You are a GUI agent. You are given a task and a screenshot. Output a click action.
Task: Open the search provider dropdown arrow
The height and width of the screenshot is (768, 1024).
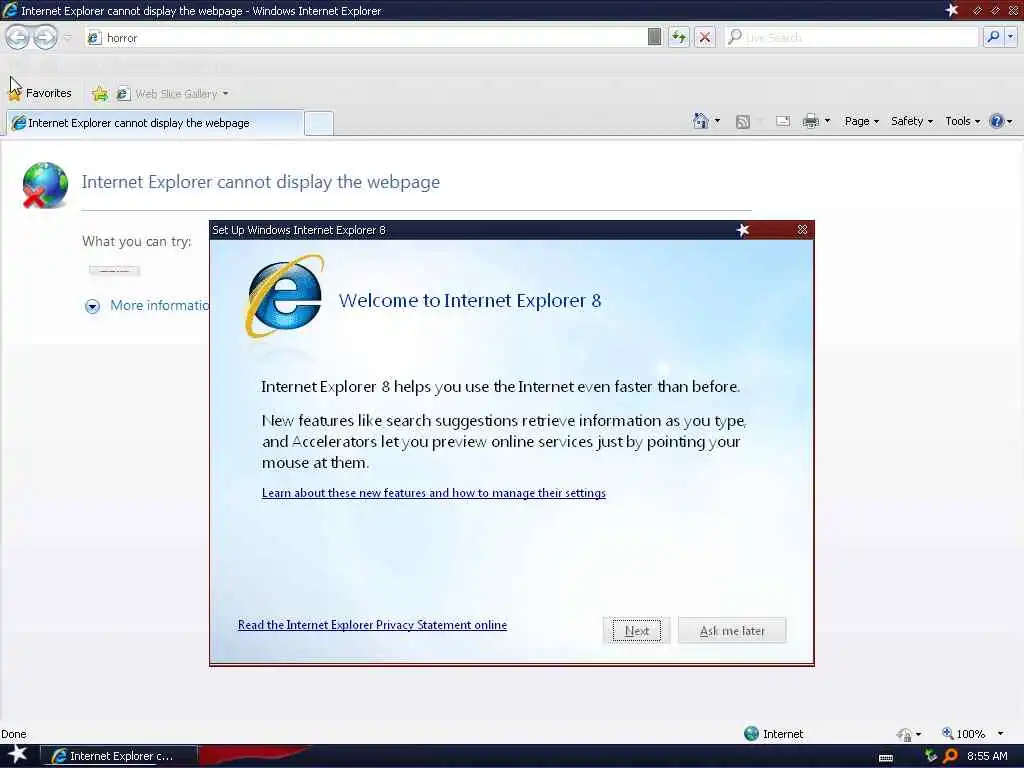coord(1010,37)
